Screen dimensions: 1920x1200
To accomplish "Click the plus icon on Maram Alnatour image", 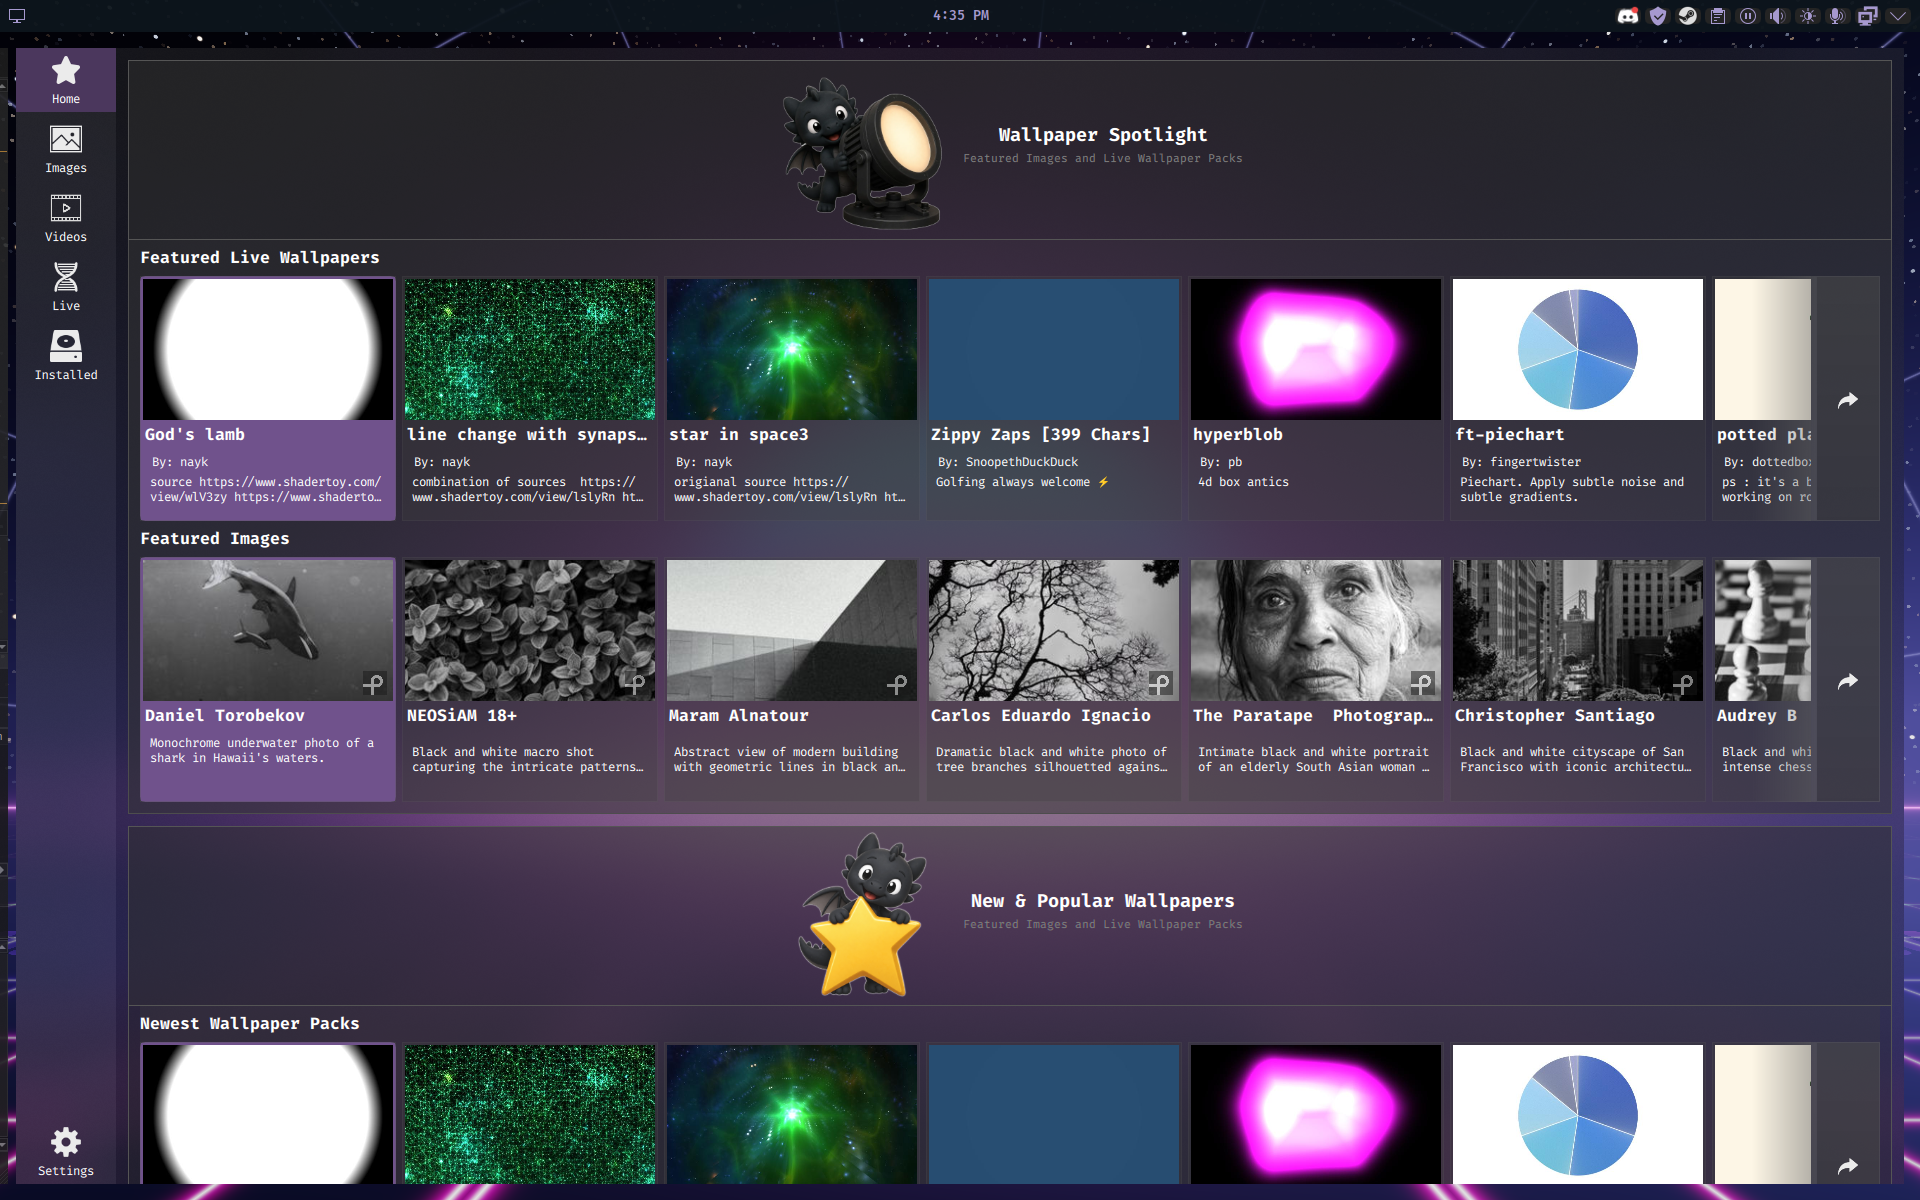I will [x=897, y=684].
